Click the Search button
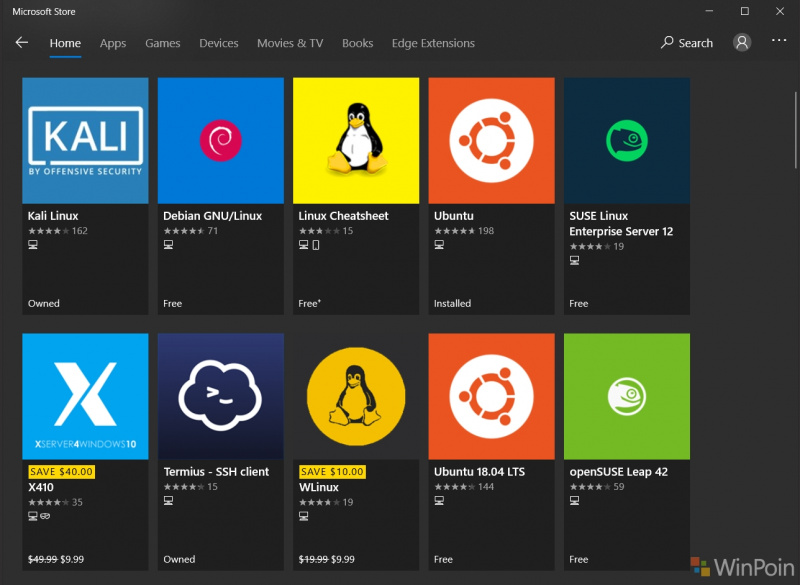The width and height of the screenshot is (800, 585). coord(687,43)
